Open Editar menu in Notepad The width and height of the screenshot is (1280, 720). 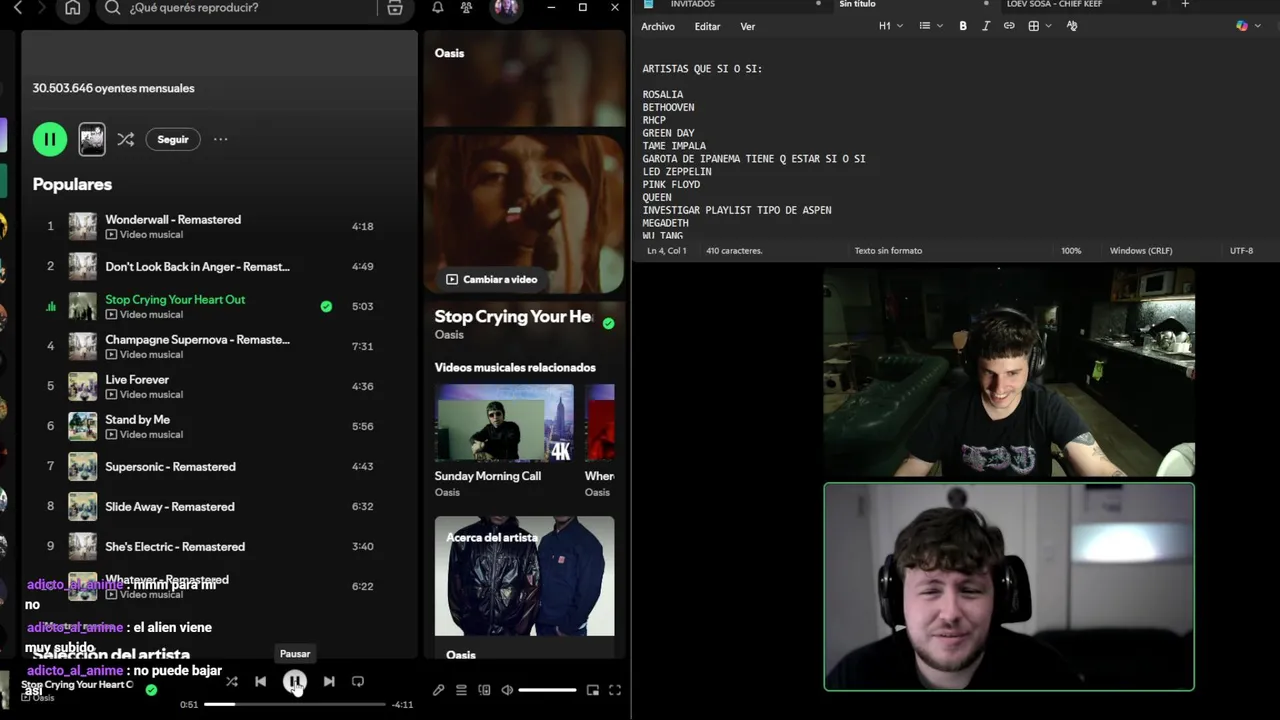[707, 27]
